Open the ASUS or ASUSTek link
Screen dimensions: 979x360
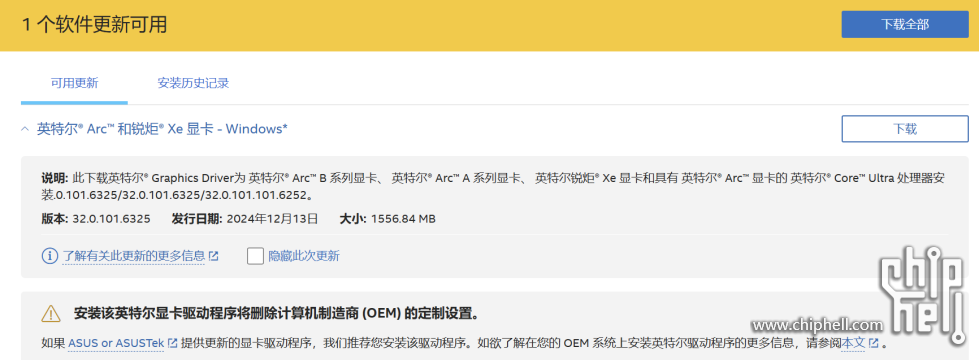[x=116, y=343]
